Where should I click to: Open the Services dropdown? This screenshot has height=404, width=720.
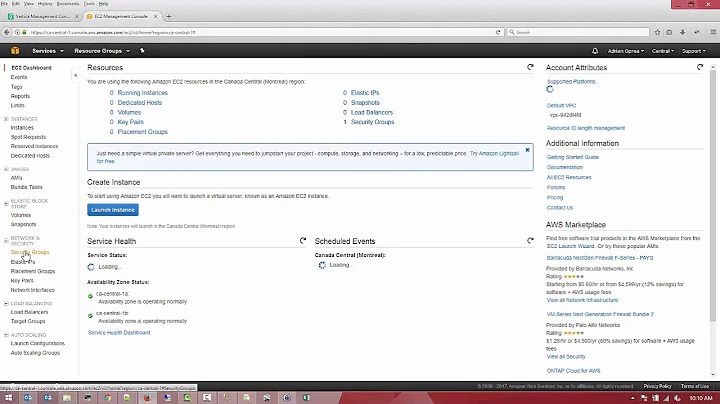click(48, 51)
